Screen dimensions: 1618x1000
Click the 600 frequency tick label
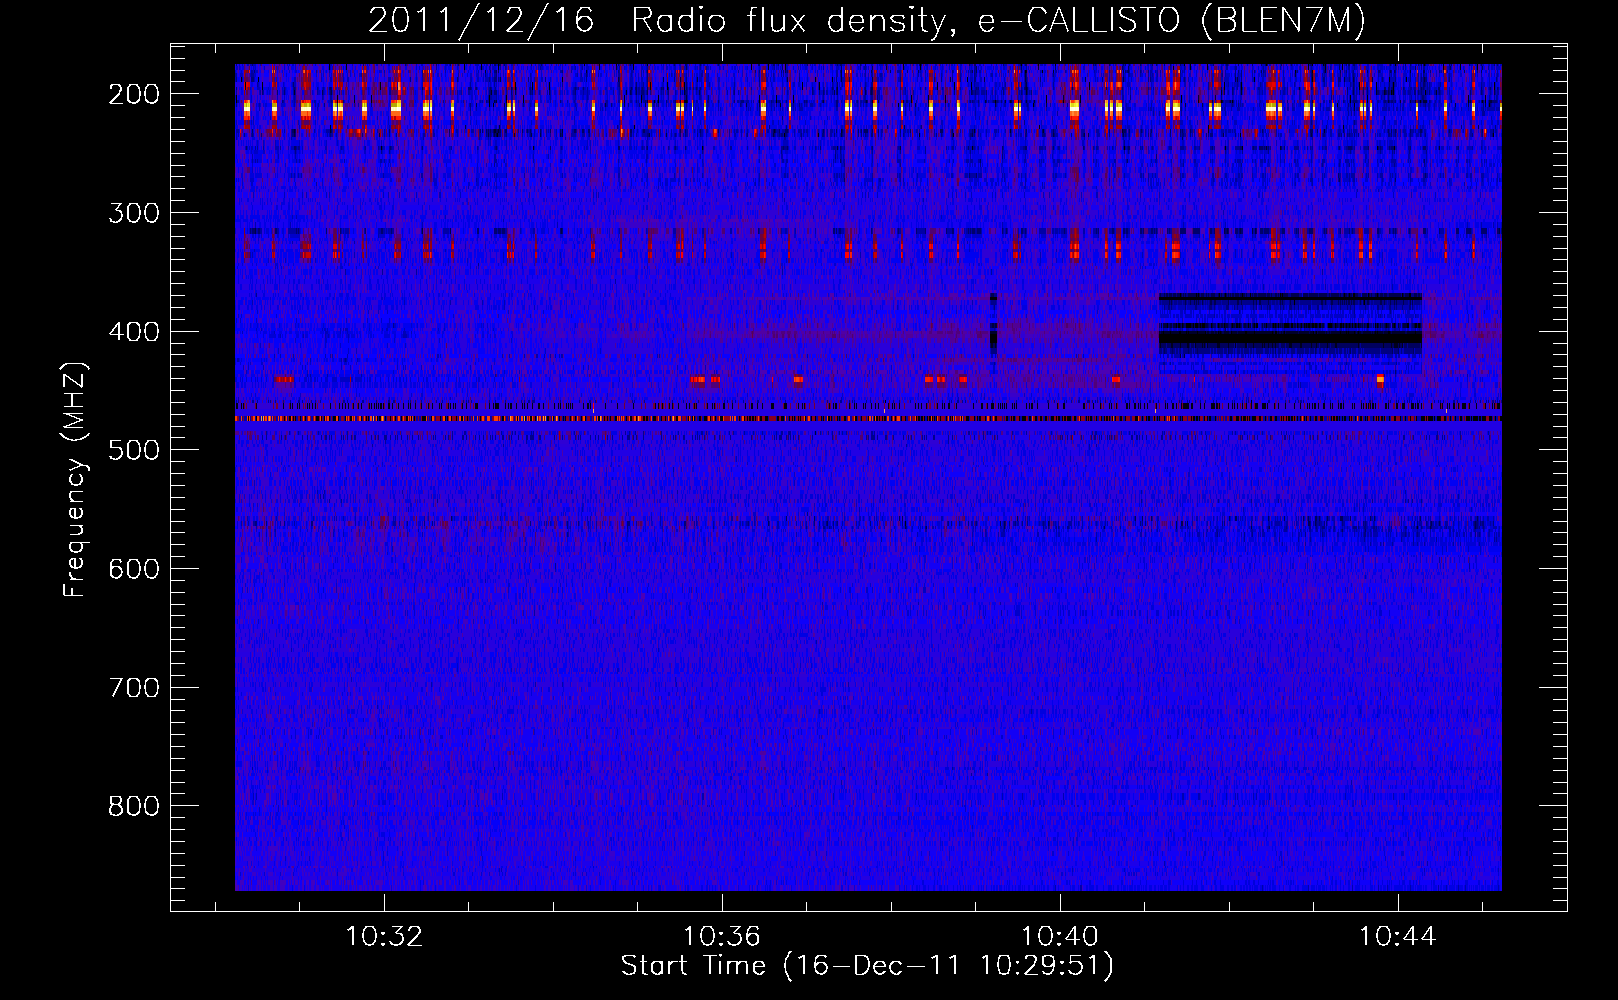tap(133, 569)
